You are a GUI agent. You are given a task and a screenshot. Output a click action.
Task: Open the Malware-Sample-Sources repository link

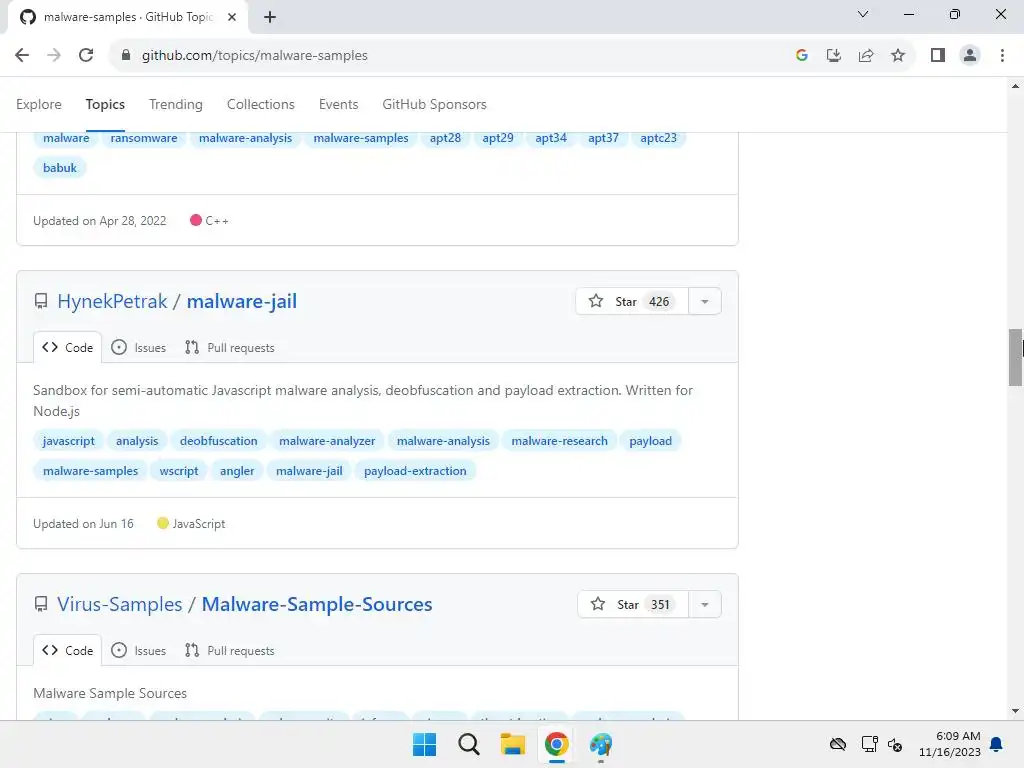pos(317,604)
